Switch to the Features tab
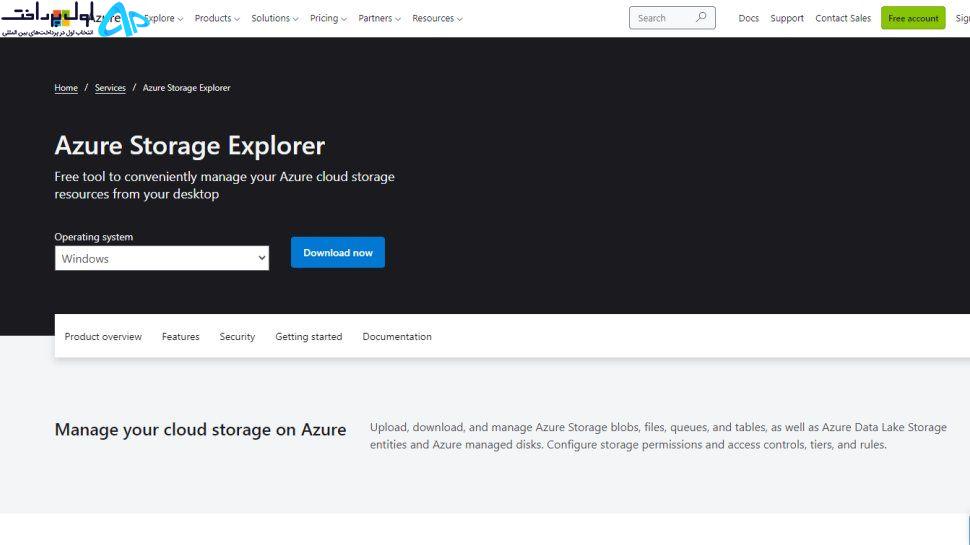This screenshot has width=970, height=545. [181, 337]
